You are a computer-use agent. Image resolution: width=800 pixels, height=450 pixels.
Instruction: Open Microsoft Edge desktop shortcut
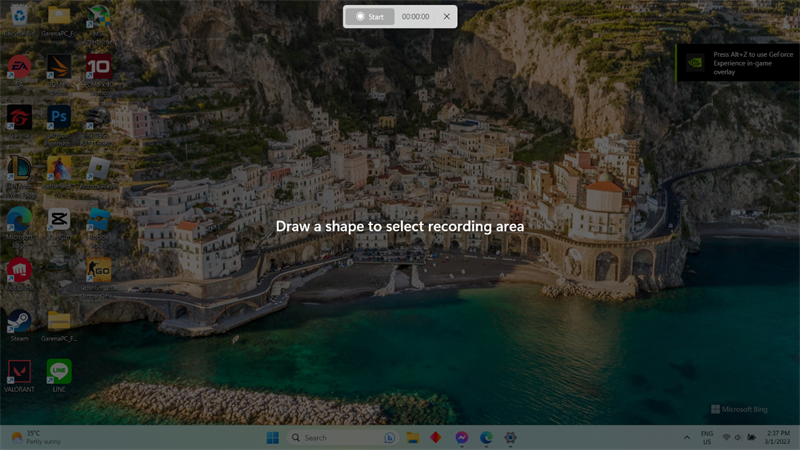coord(19,227)
